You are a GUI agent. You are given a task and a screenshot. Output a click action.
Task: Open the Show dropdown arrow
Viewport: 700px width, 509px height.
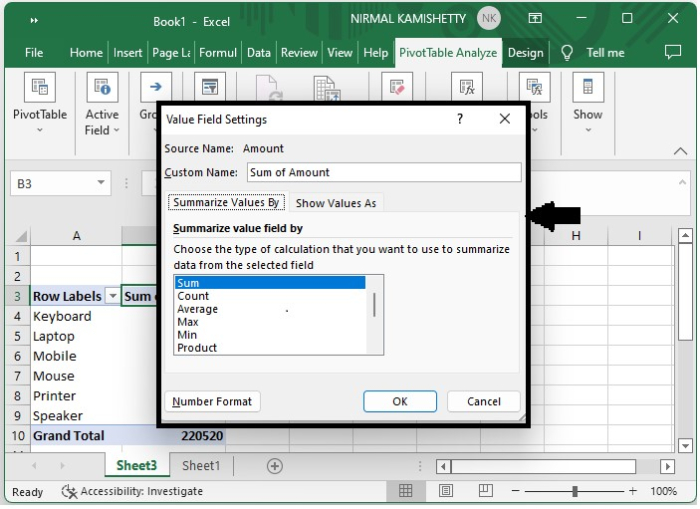pos(588,130)
